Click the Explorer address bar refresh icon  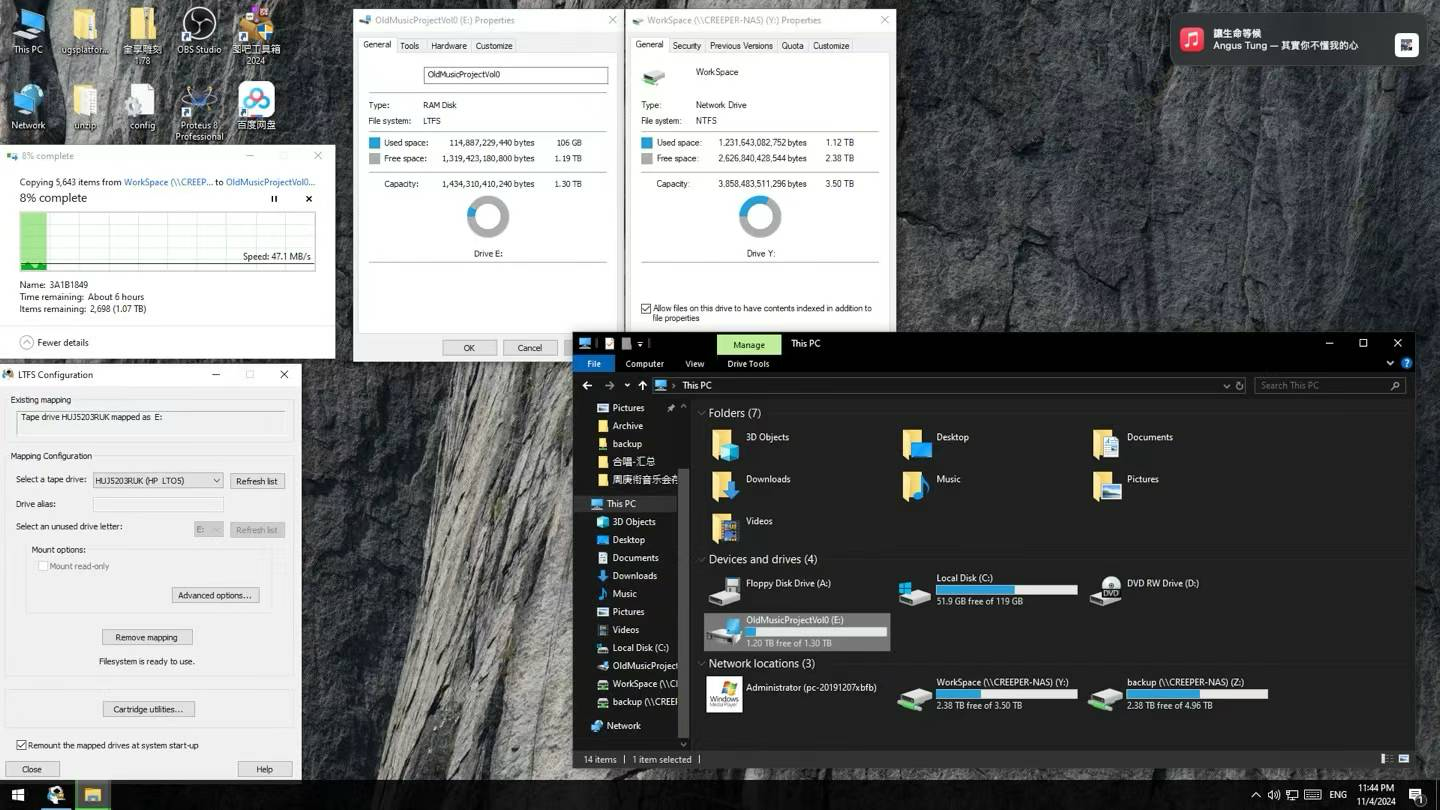tap(1240, 386)
